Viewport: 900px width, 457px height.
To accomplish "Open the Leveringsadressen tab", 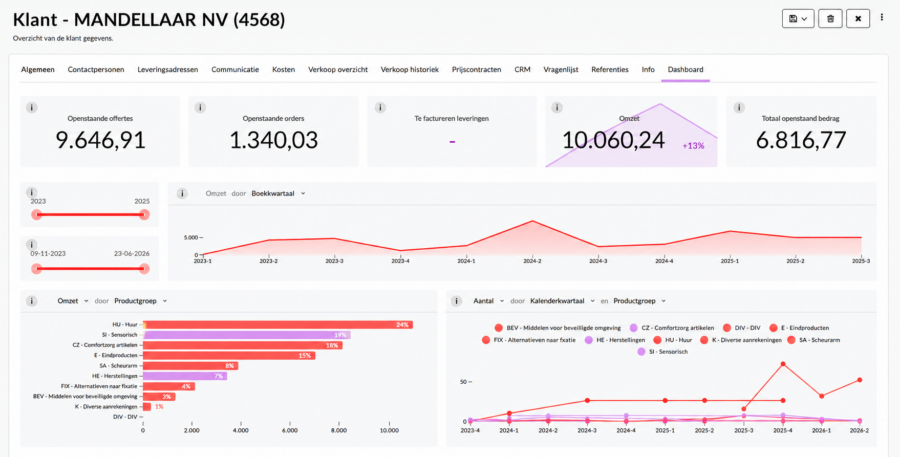I will click(x=168, y=69).
